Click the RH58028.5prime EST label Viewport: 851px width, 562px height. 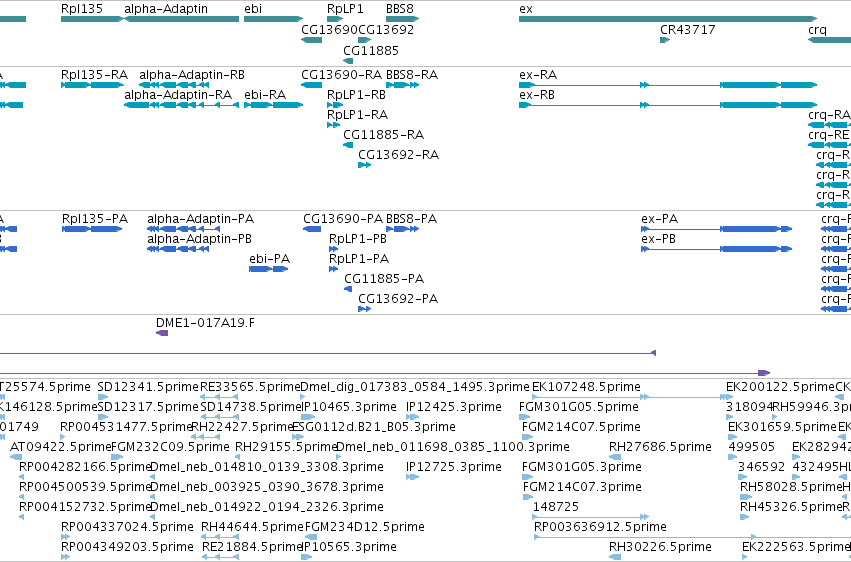[x=790, y=487]
